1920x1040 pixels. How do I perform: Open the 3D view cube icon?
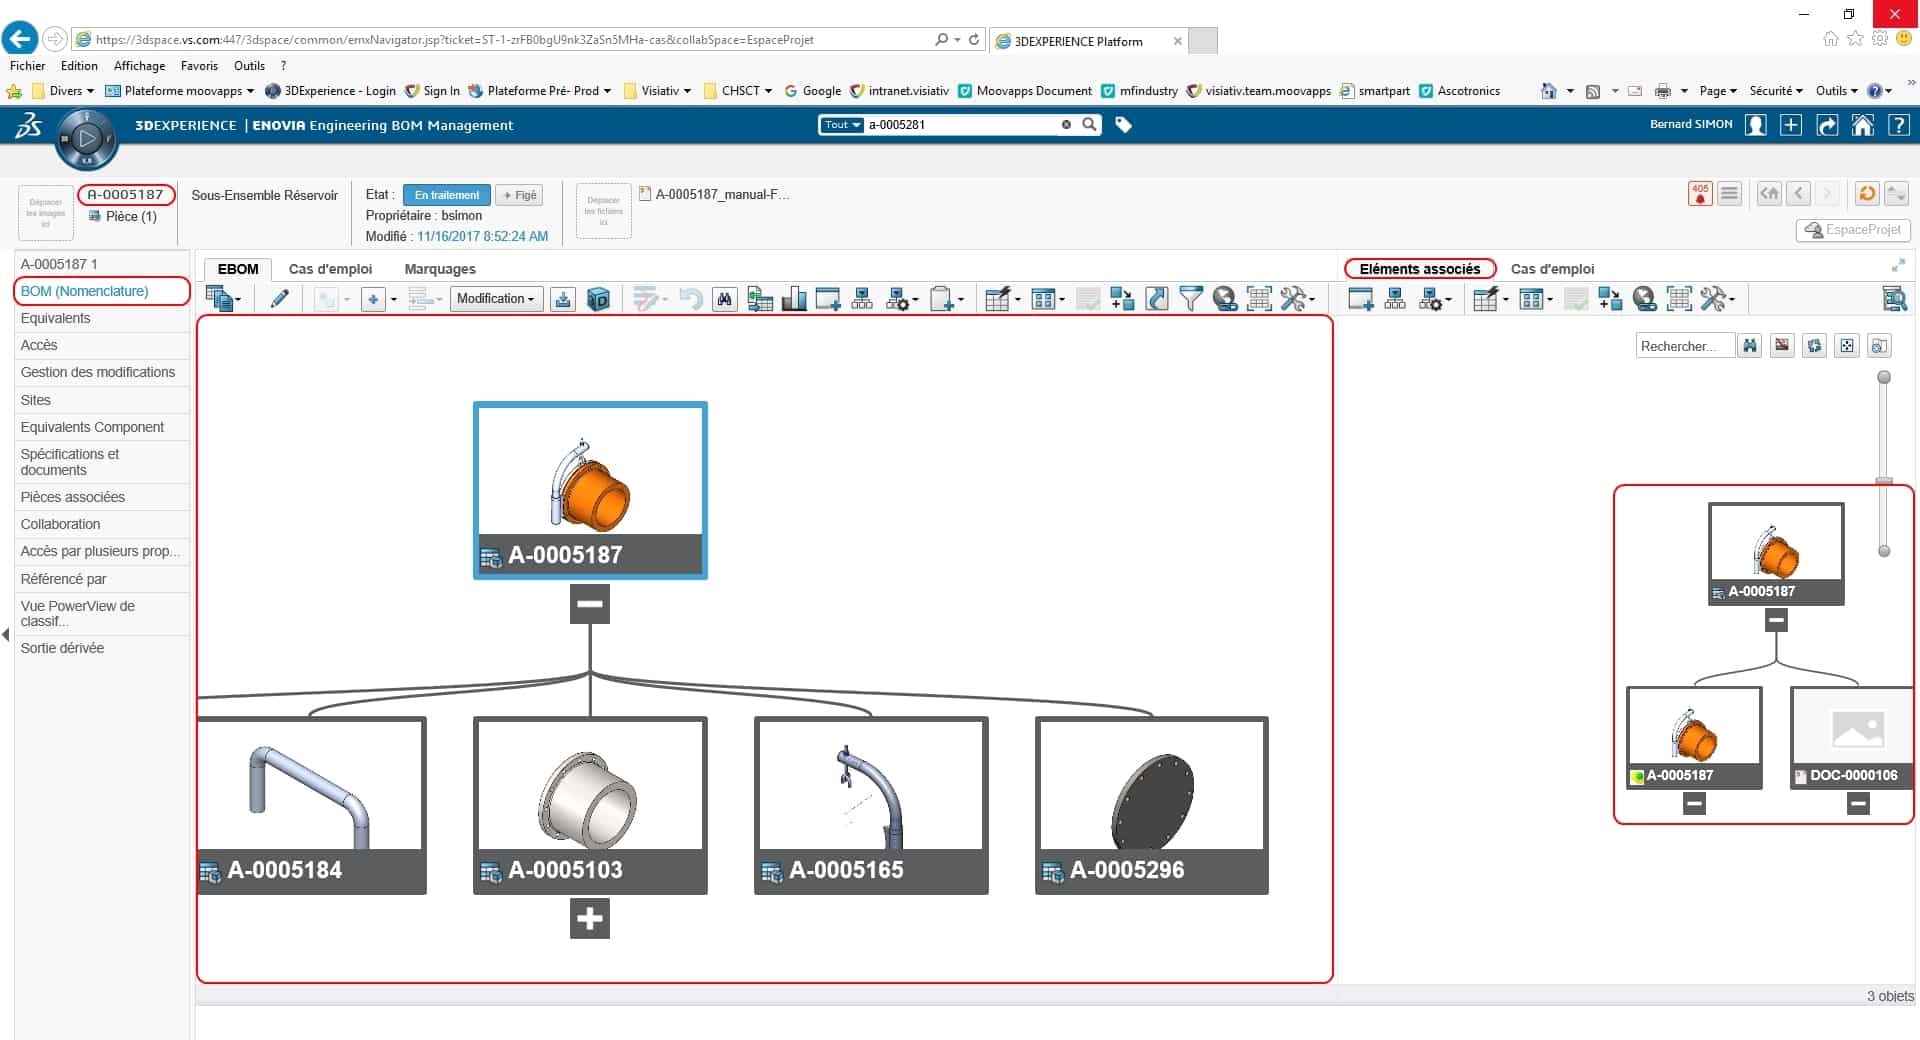598,298
